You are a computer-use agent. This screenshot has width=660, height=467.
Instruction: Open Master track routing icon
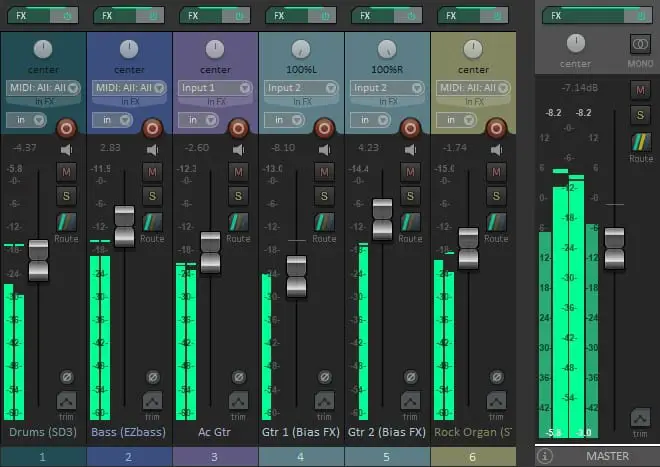[x=641, y=142]
